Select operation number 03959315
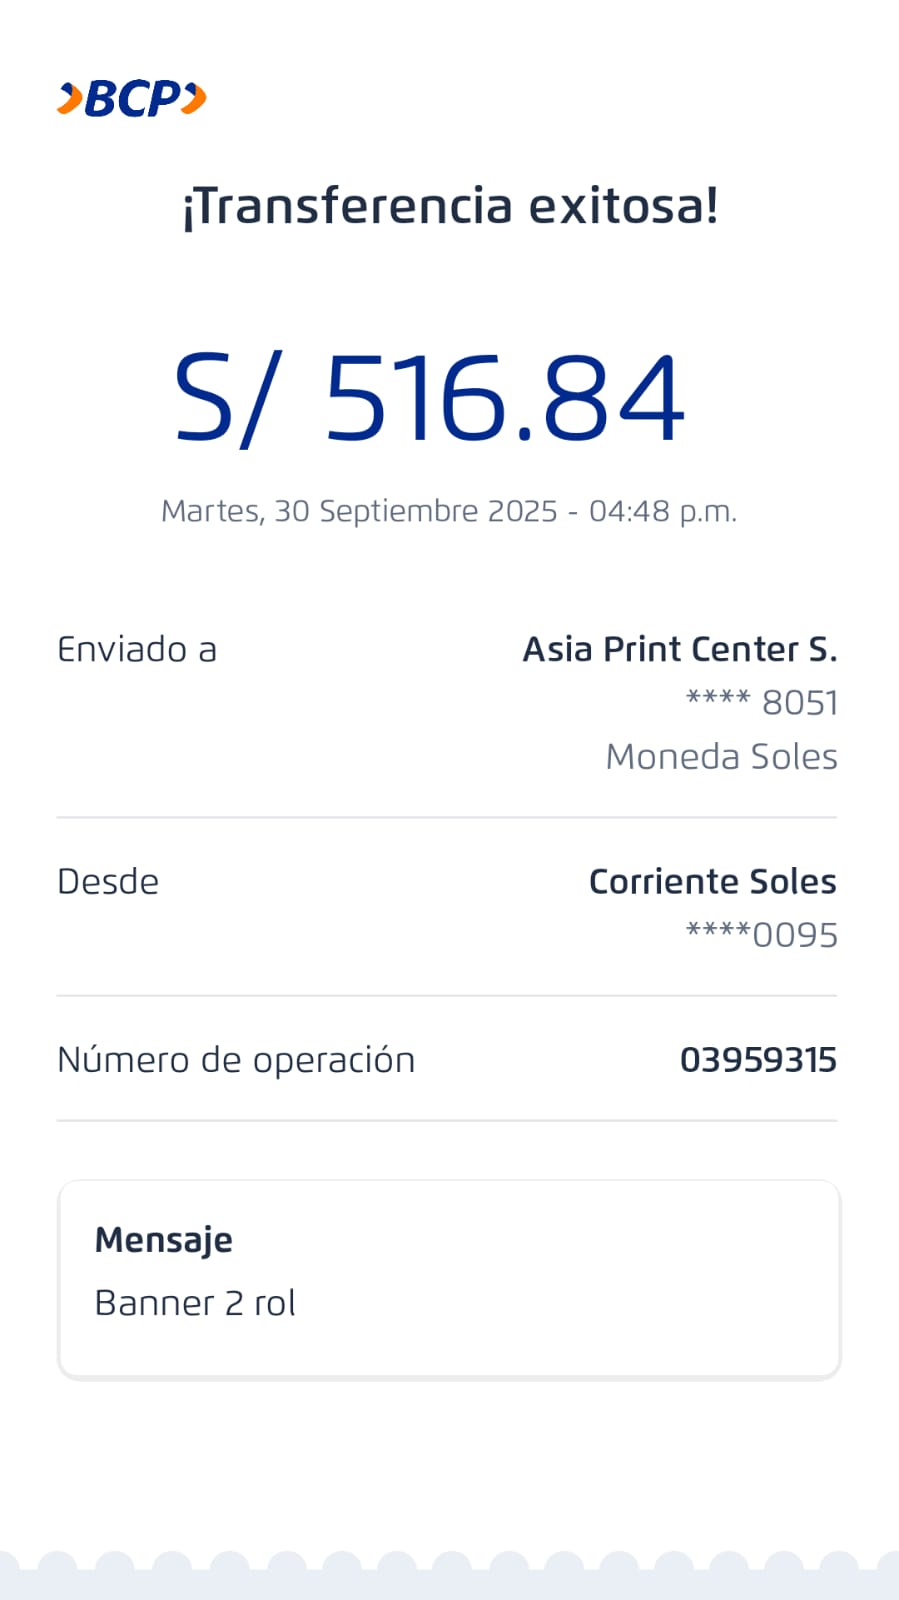This screenshot has height=1600, width=899. coord(758,1060)
